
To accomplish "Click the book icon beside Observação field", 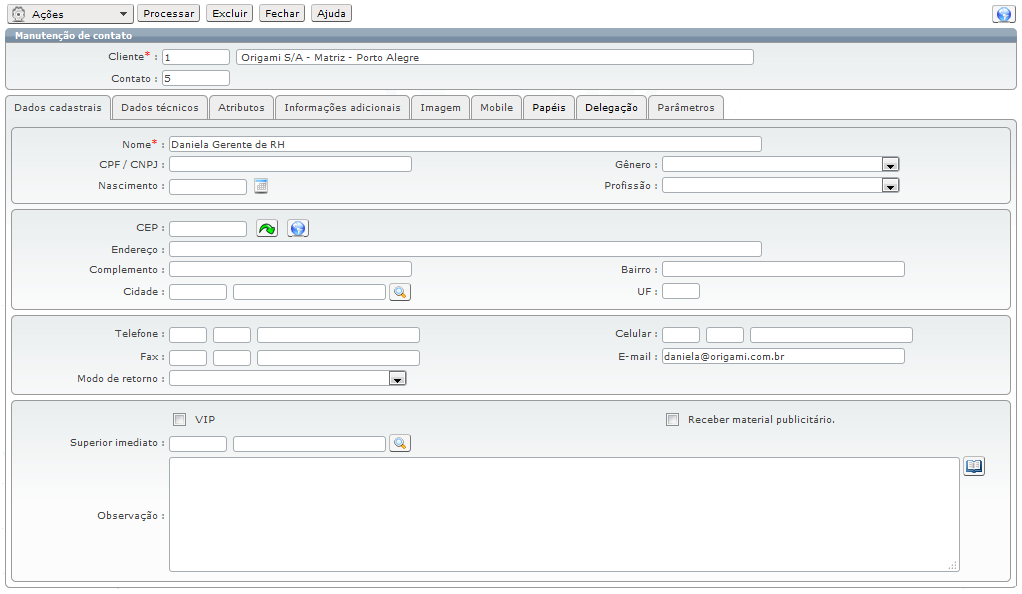I will click(973, 465).
